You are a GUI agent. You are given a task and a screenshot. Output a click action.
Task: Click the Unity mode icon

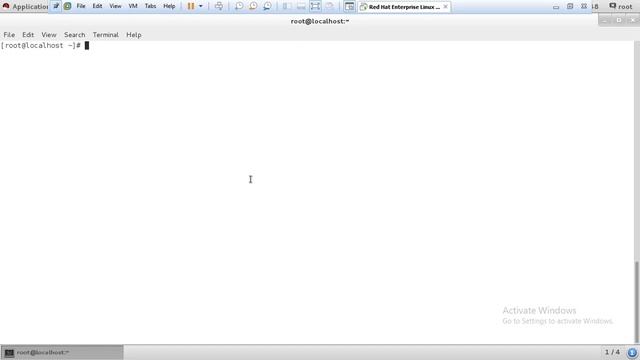coord(330,6)
